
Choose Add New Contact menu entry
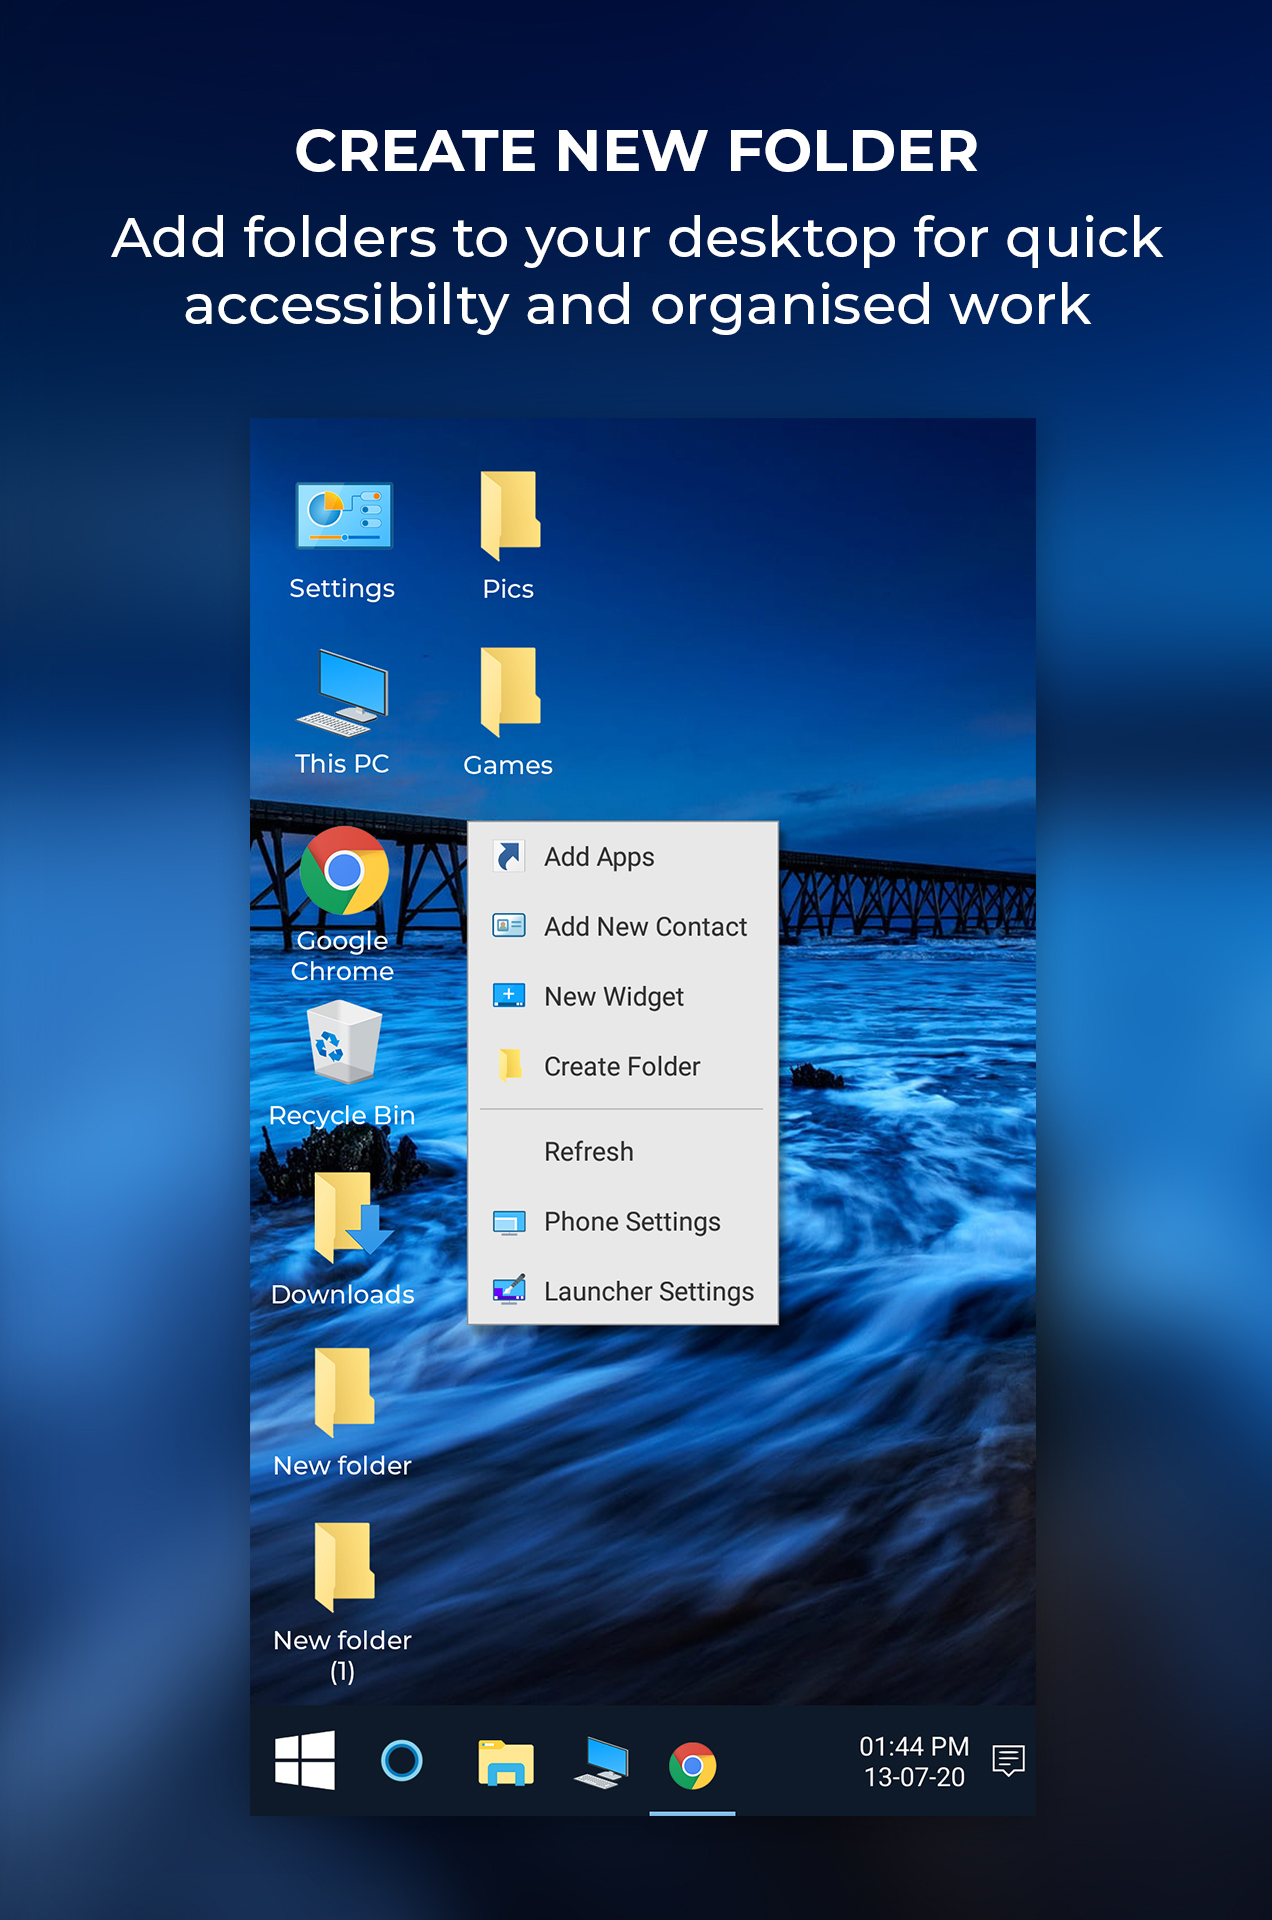pos(645,927)
